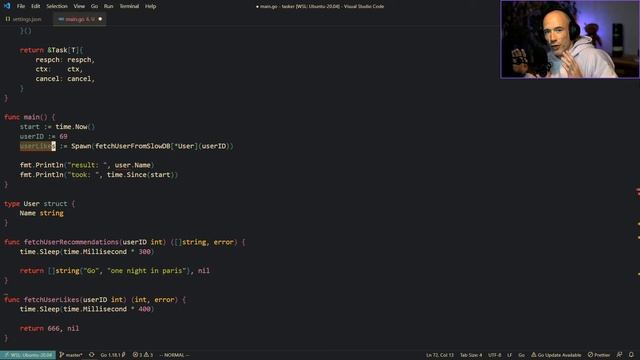Click the Ln 72, Col 13 cursor position
Viewport: 640px width, 360px height.
(x=440, y=355)
